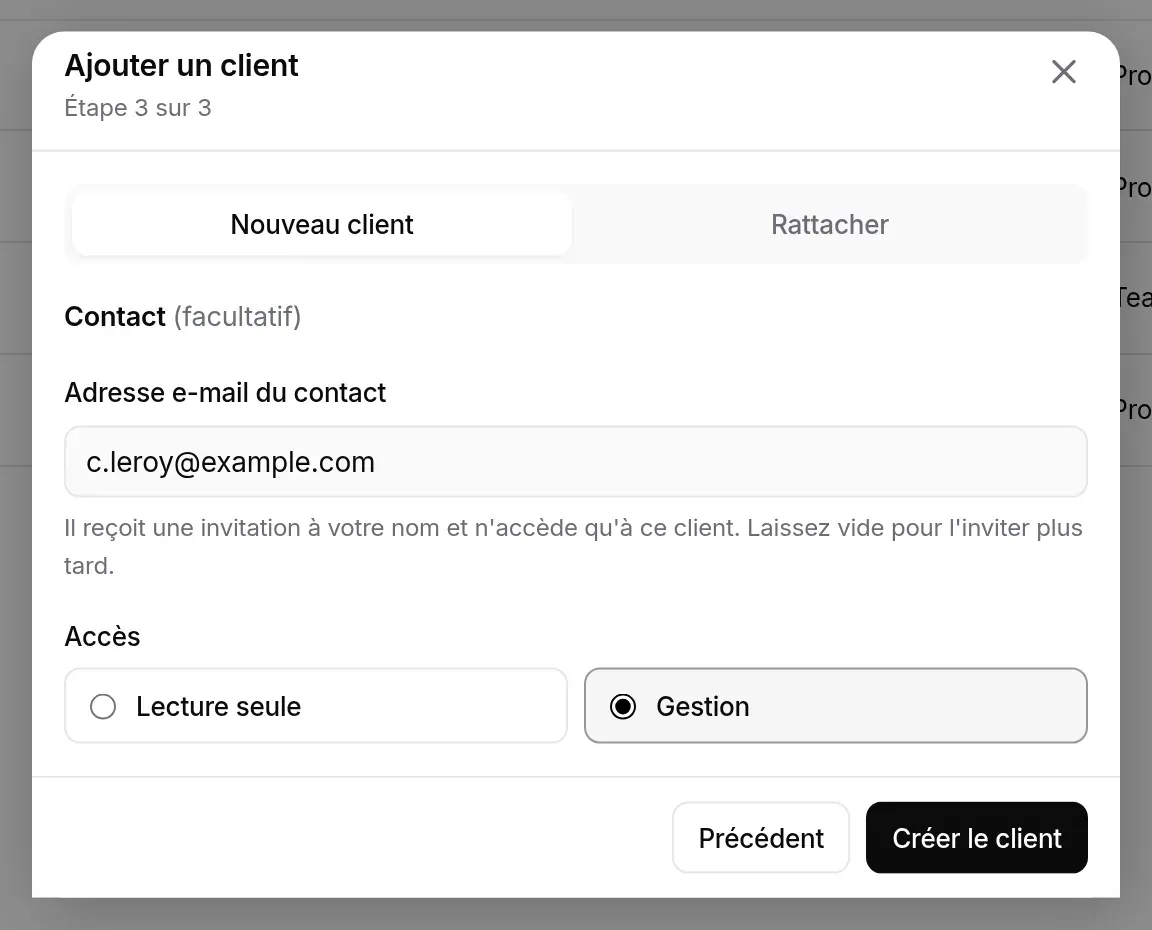1152x930 pixels.
Task: Switch to the Rattacher tab
Action: (829, 224)
